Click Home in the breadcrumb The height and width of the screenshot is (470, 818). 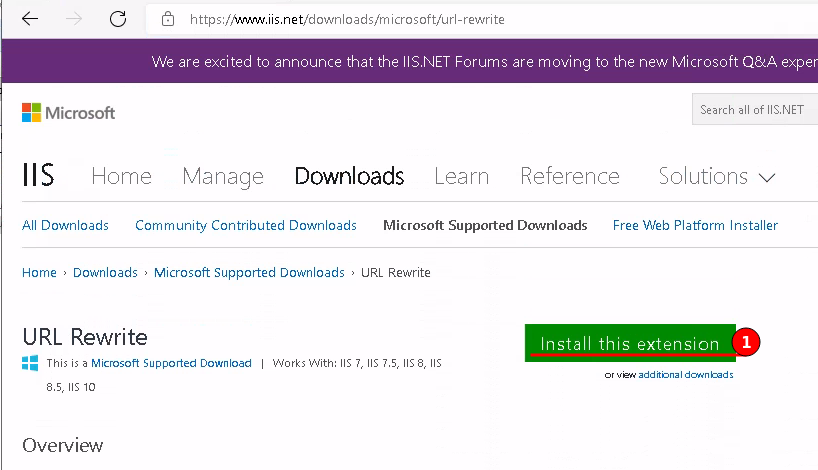(x=39, y=272)
